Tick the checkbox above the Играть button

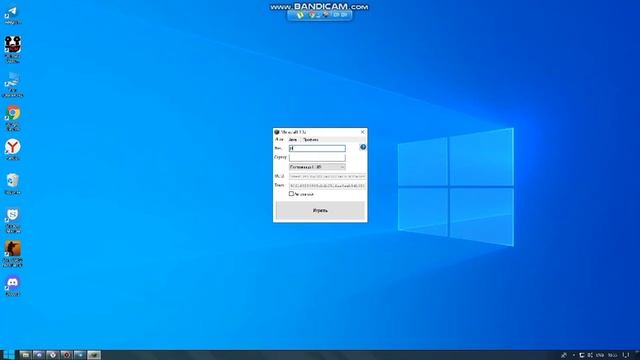point(291,194)
